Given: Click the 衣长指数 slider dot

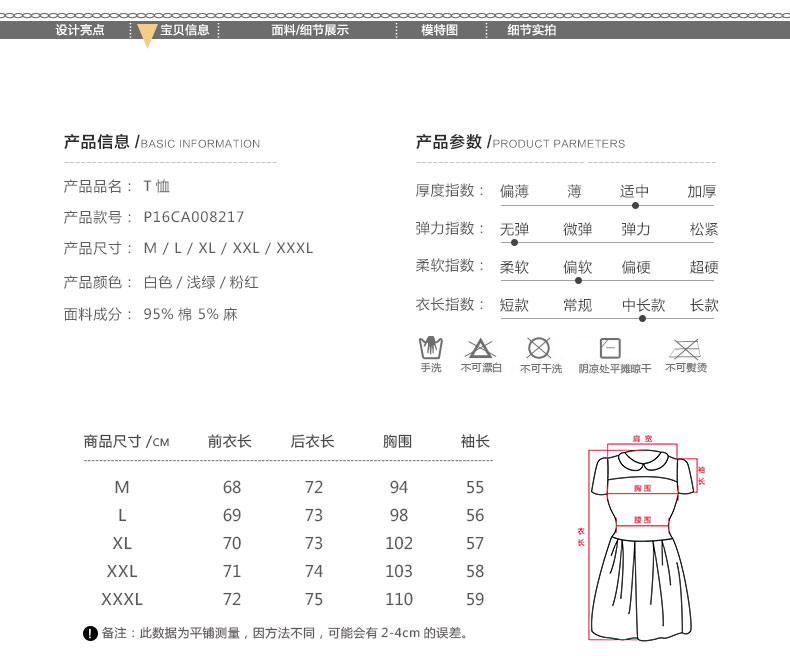Looking at the screenshot, I should click(642, 318).
